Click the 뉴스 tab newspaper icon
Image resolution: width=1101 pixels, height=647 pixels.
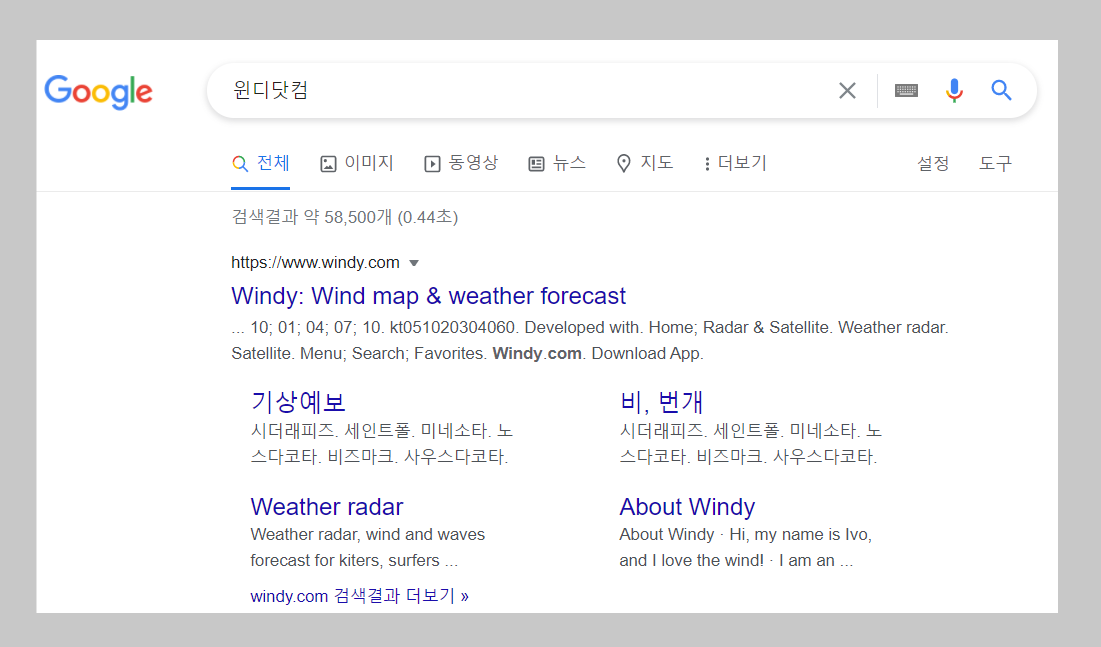(x=536, y=164)
